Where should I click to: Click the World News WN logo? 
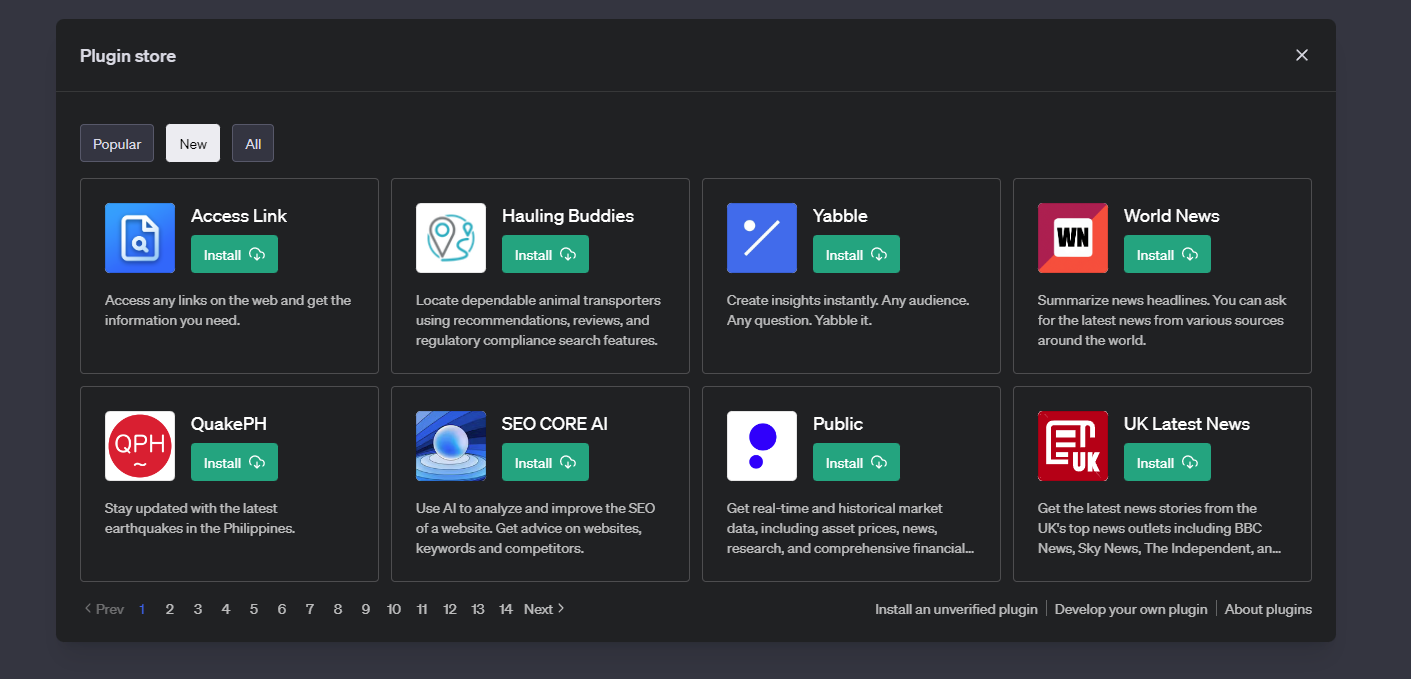(1073, 238)
